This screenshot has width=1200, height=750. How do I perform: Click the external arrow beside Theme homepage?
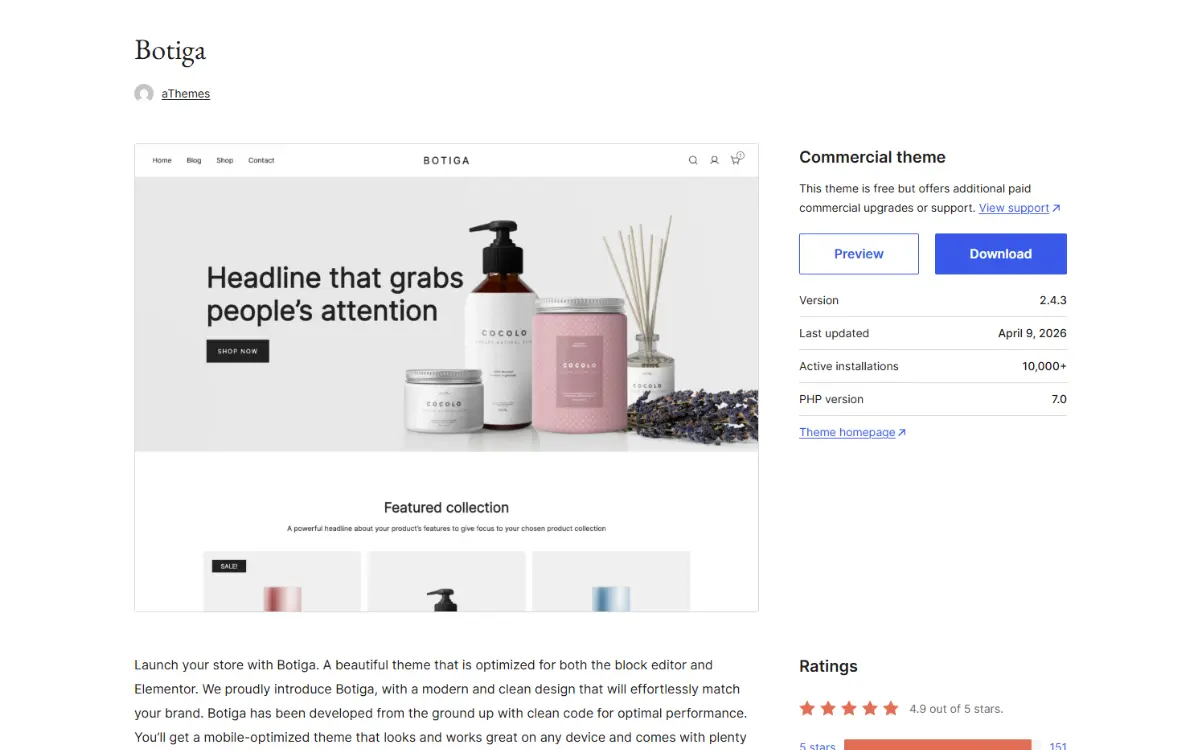coord(902,433)
